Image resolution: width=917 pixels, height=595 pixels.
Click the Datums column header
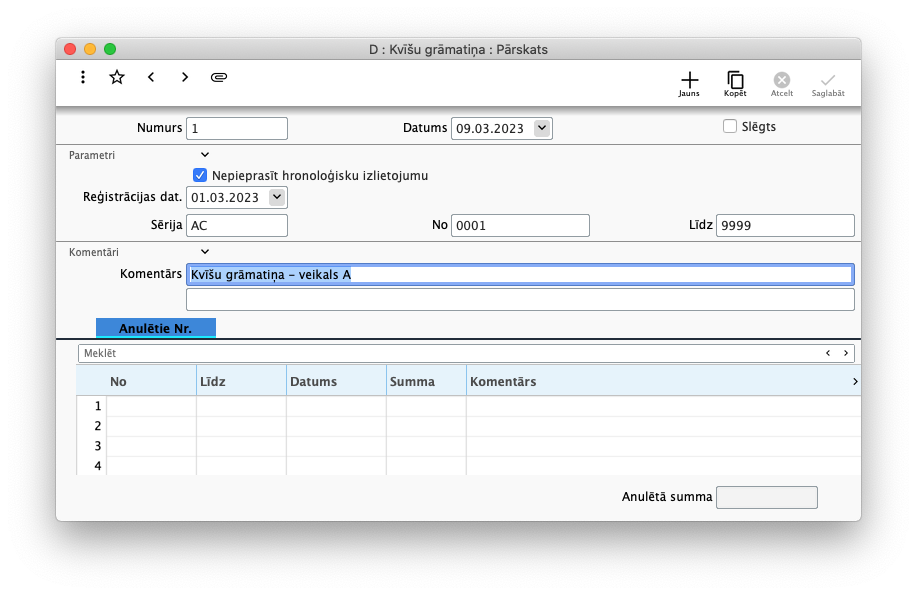(336, 381)
